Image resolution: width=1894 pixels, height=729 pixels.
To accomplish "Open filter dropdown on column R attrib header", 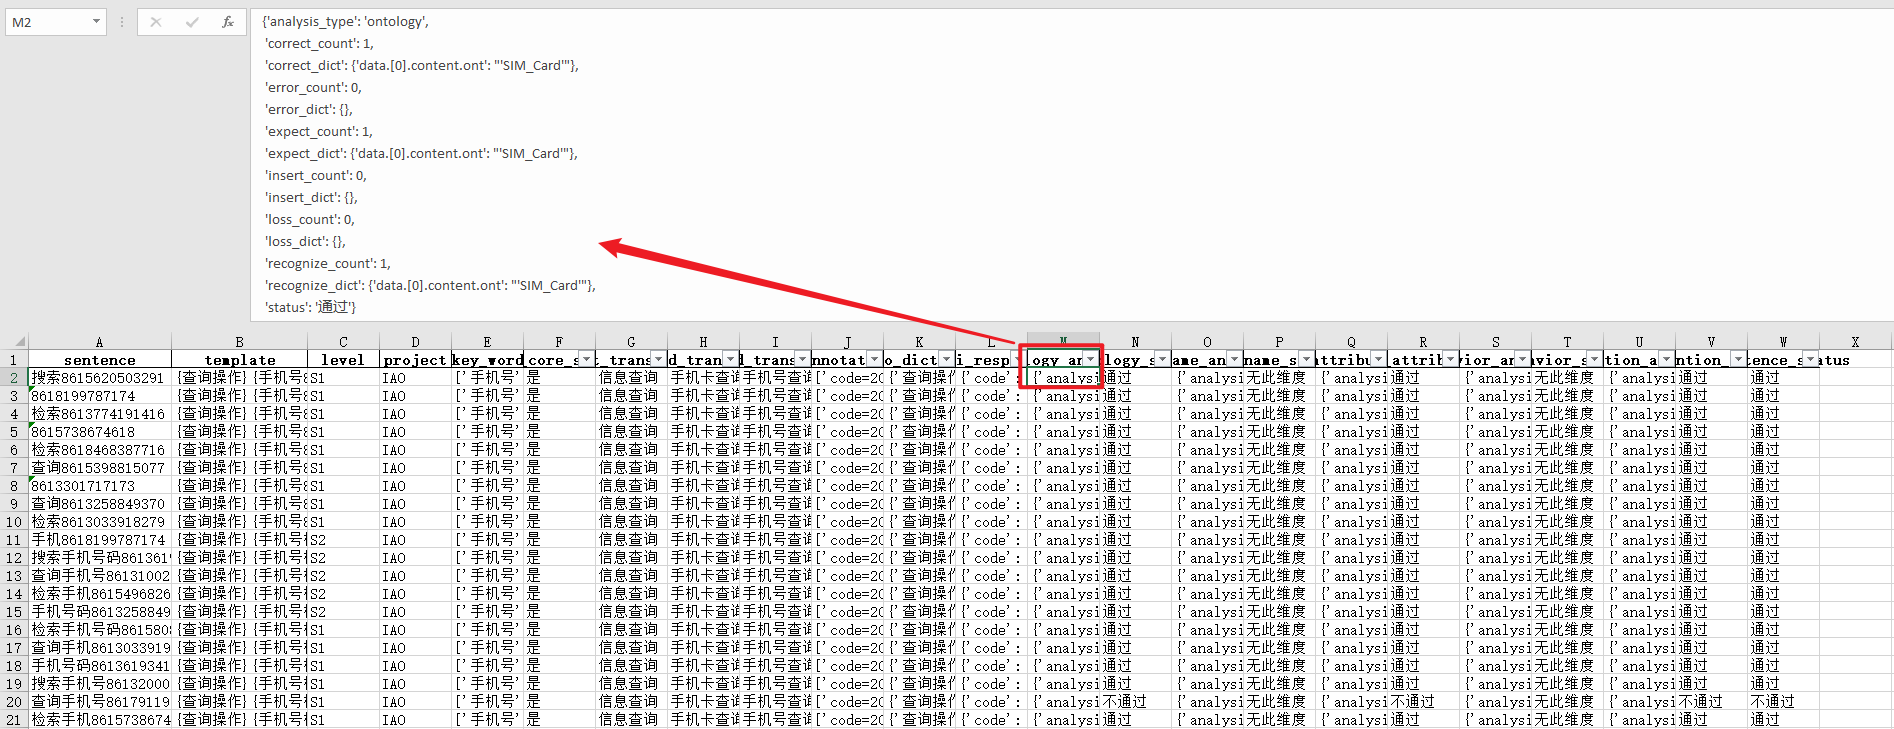I will 1450,359.
